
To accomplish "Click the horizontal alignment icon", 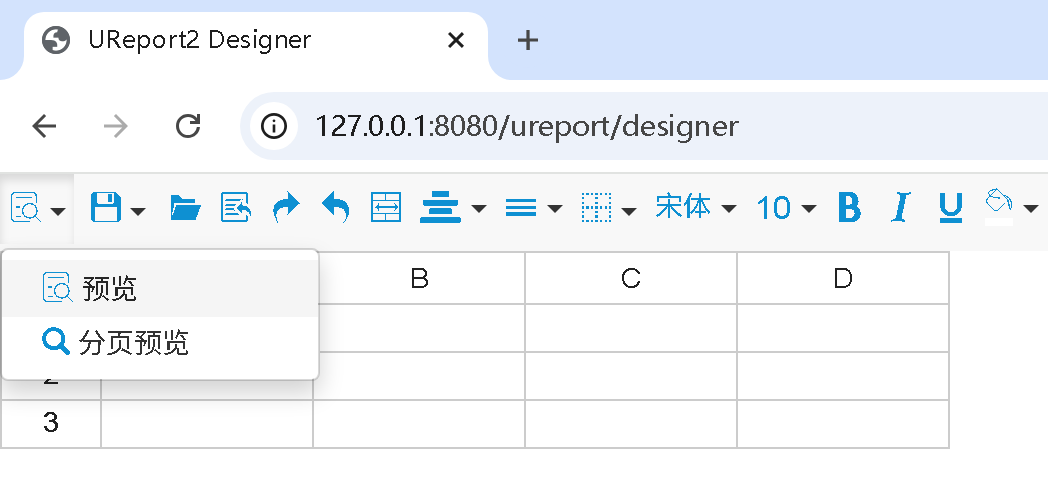I will [x=440, y=208].
